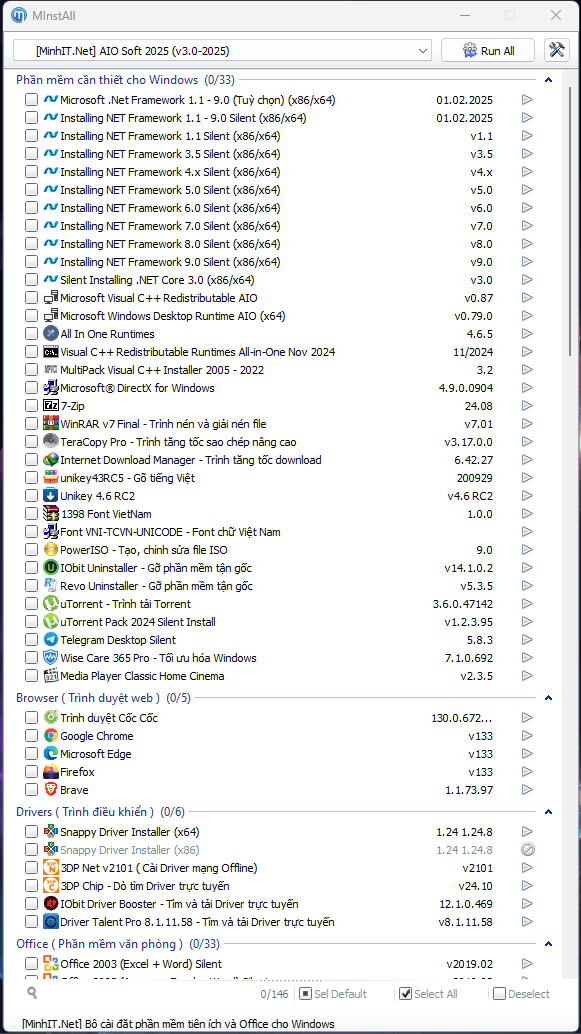Click the Brave browser icon
This screenshot has height=1034, width=581.
point(51,789)
